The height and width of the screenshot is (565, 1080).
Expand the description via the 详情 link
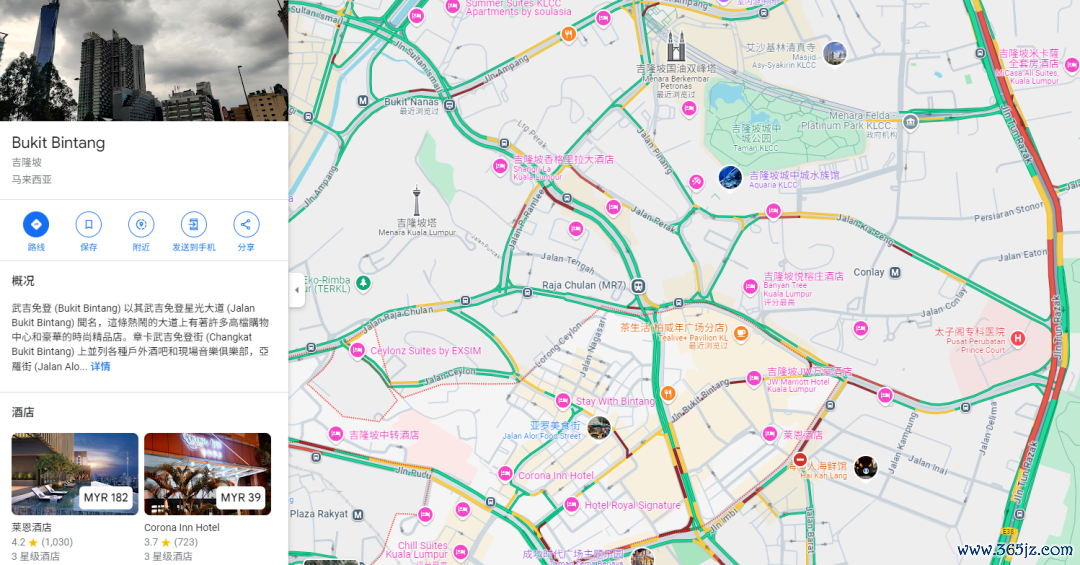(x=101, y=367)
